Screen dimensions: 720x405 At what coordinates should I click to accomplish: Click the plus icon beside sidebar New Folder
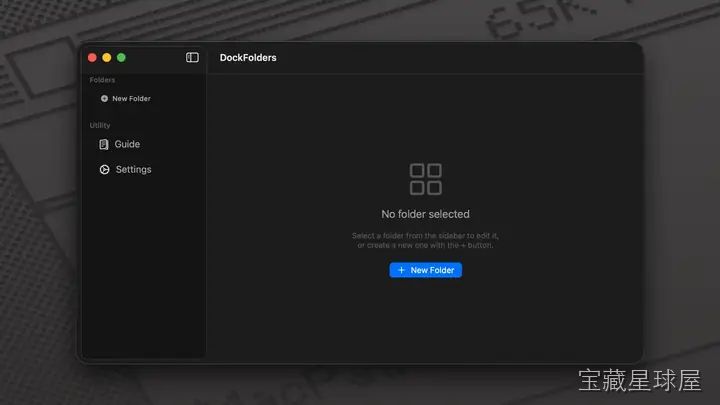tap(104, 98)
